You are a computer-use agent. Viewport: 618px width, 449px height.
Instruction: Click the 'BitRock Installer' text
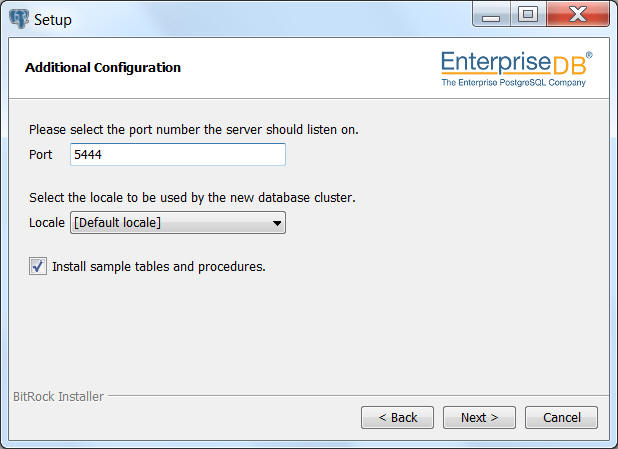[58, 397]
